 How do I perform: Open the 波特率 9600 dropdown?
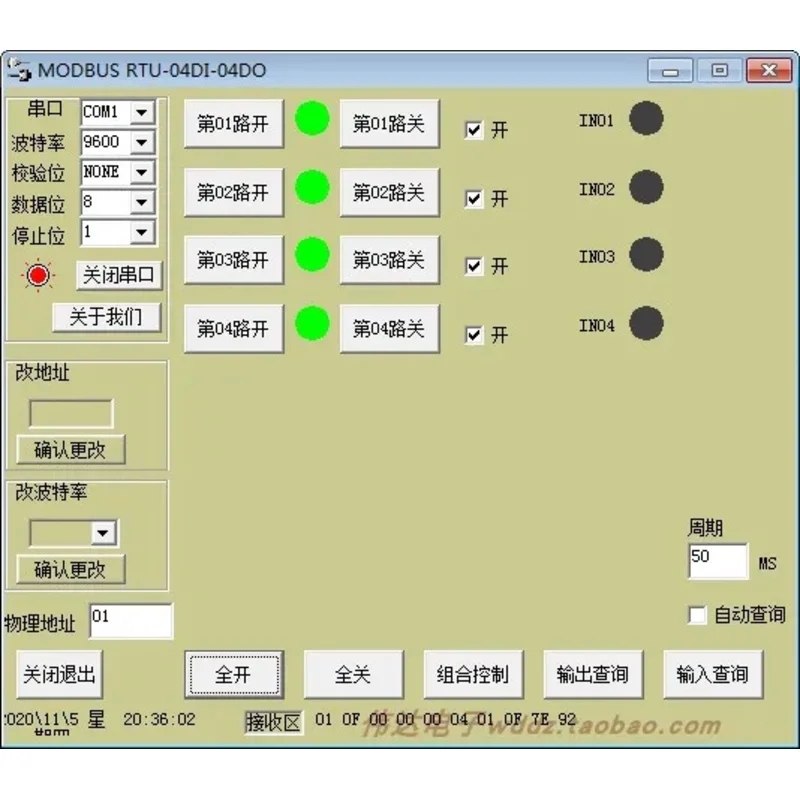142,142
